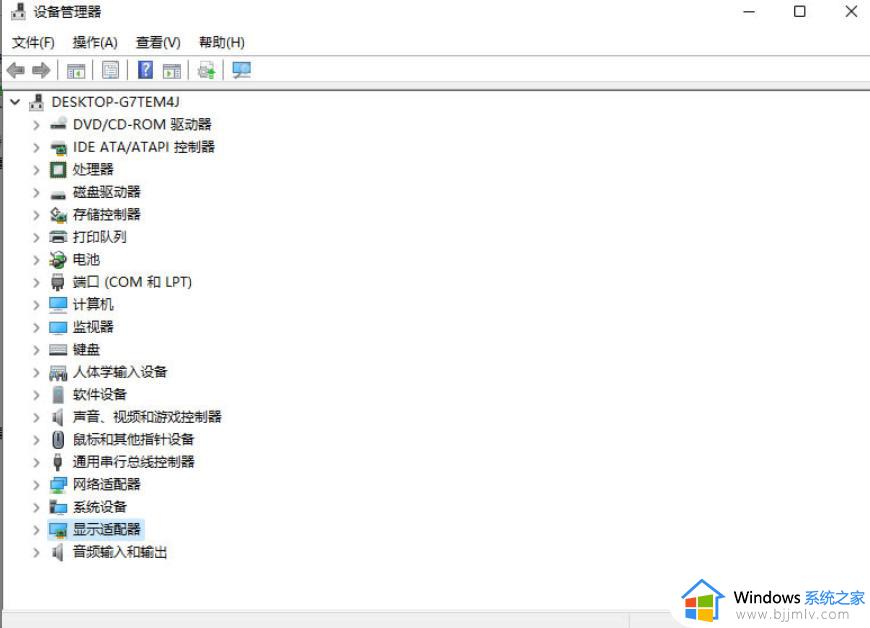Open the 文件(F) menu
Screen dimensions: 870x628
(33, 42)
